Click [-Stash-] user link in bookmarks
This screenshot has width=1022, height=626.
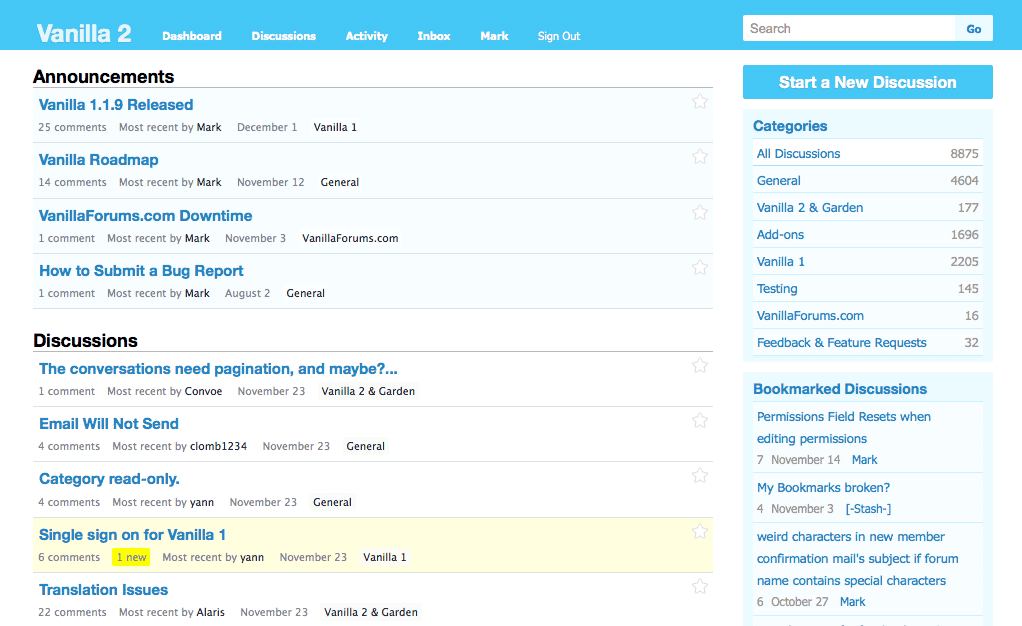tap(868, 509)
